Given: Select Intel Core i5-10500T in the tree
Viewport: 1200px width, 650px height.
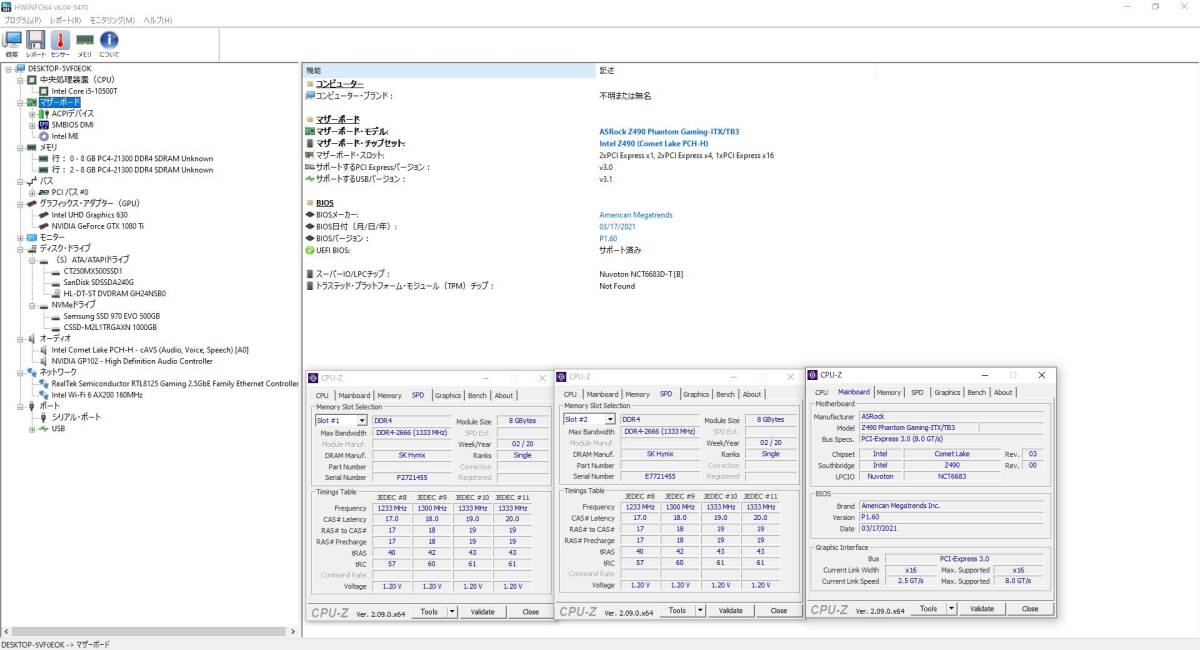Looking at the screenshot, I should [x=84, y=91].
